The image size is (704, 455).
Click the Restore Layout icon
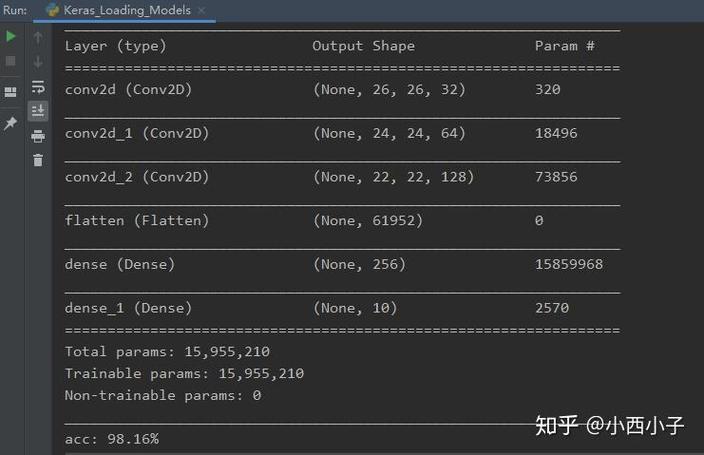11,92
